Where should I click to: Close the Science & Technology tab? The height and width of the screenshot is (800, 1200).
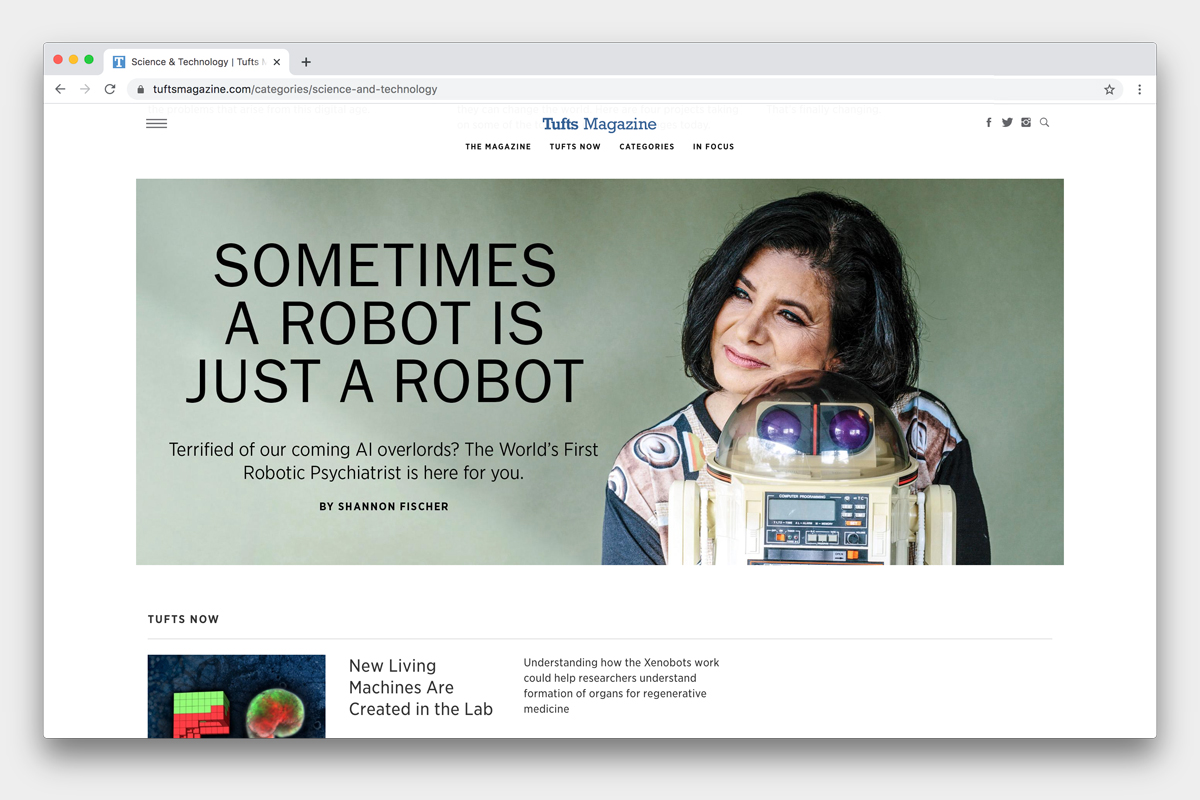(x=277, y=62)
